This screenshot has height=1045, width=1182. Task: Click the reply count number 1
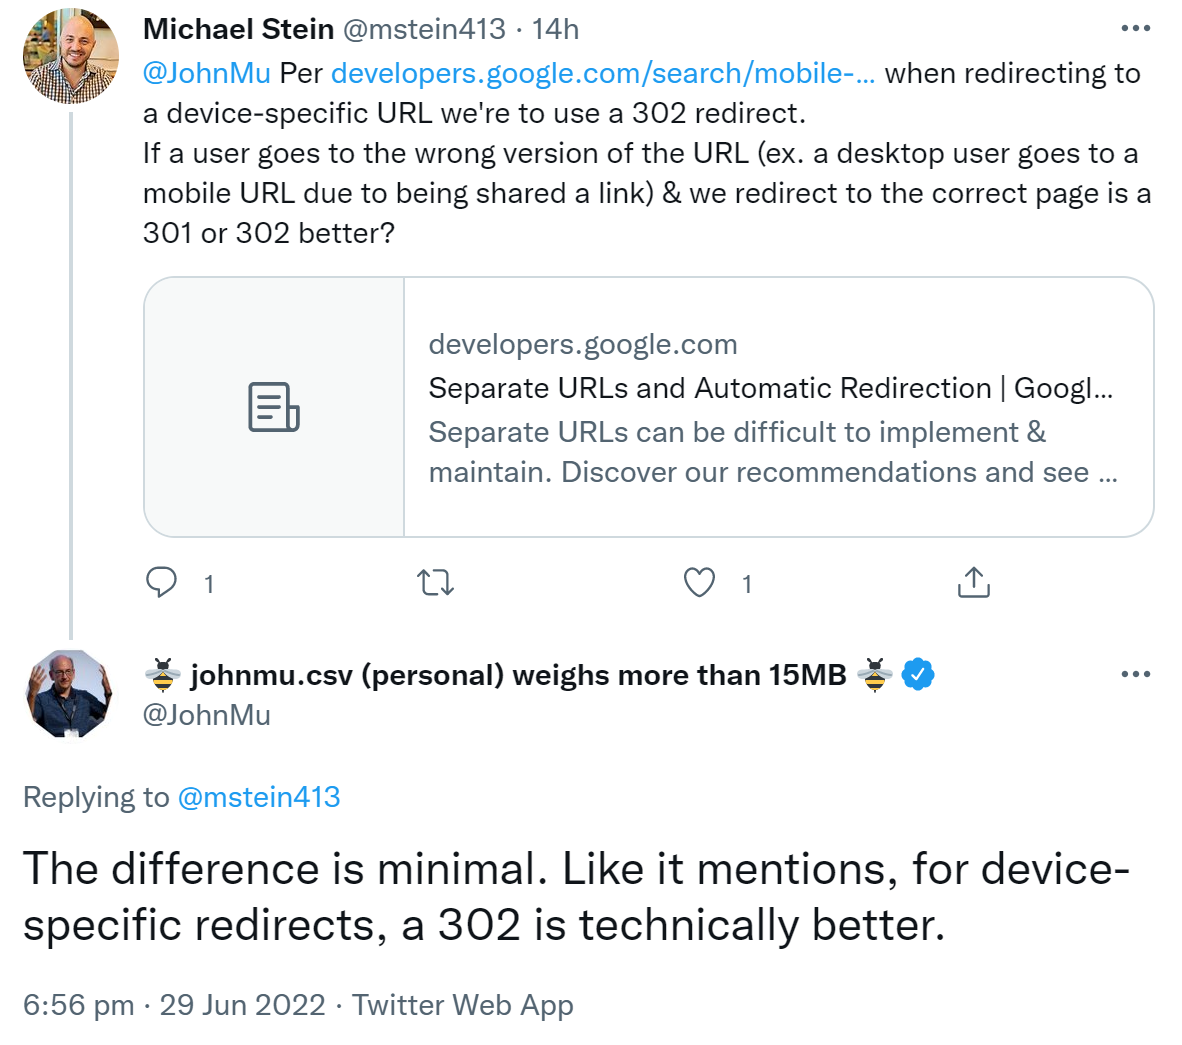(208, 583)
